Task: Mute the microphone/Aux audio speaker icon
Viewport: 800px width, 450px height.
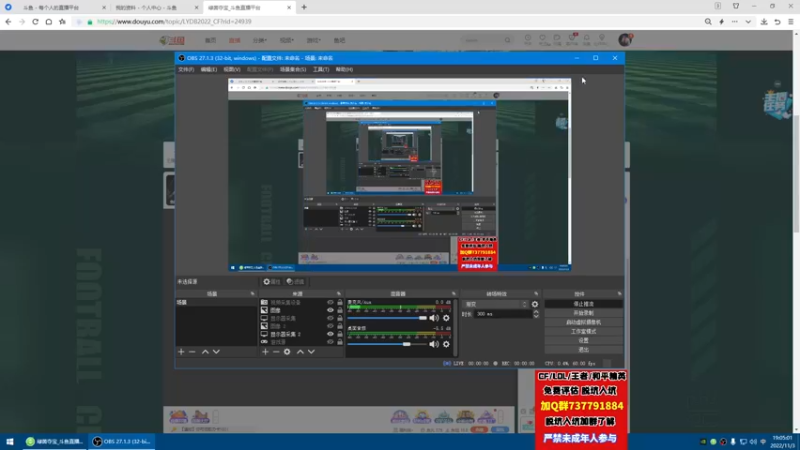Action: [x=434, y=318]
